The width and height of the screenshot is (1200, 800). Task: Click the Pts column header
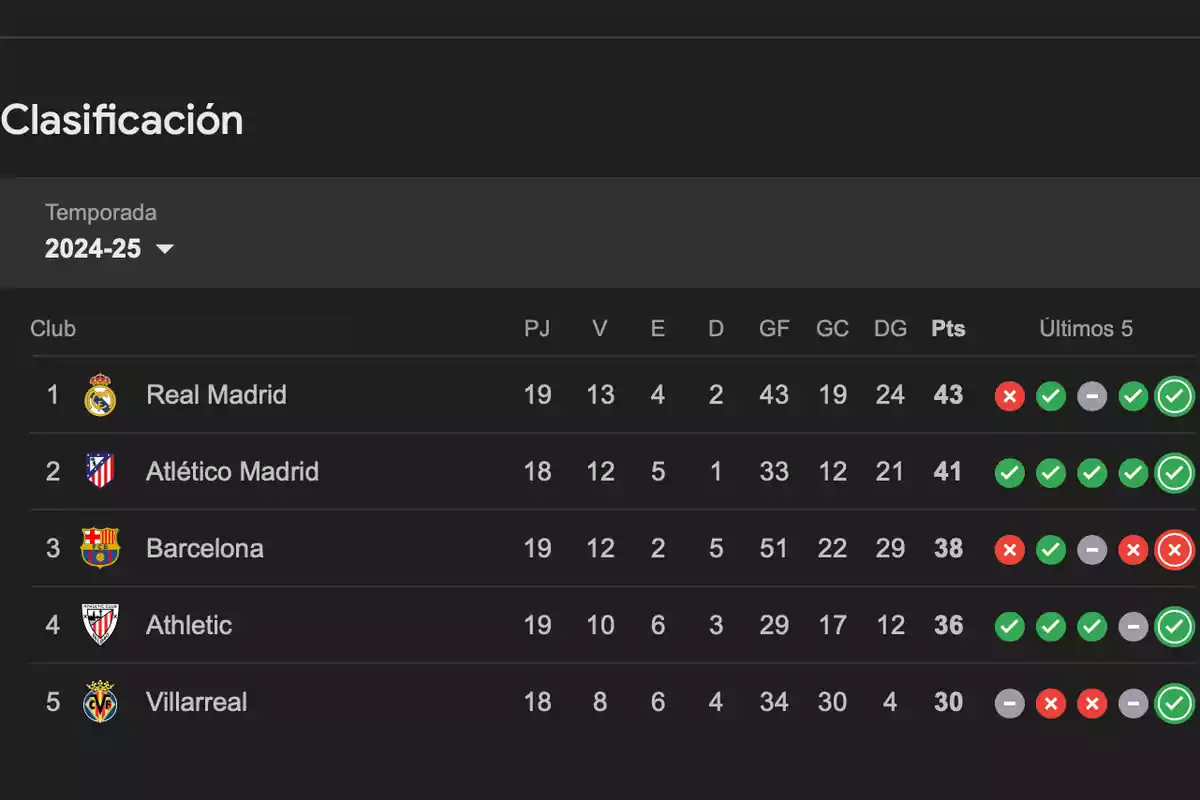[x=948, y=329]
